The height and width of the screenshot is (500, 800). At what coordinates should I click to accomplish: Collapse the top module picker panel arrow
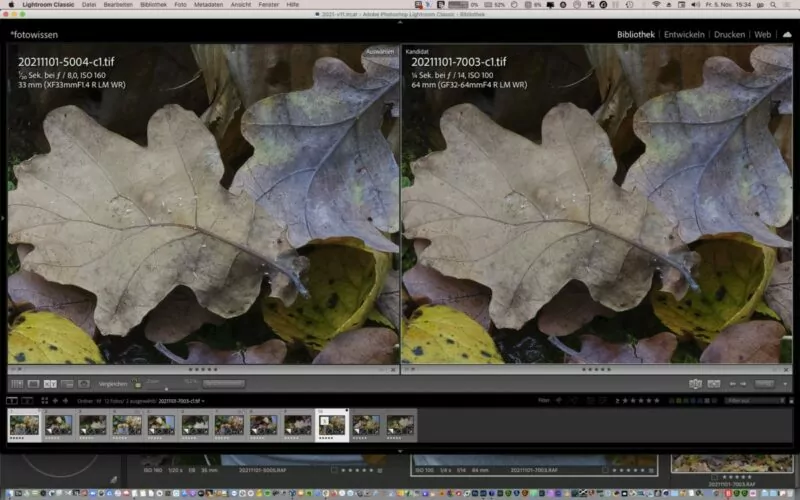pos(400,22)
